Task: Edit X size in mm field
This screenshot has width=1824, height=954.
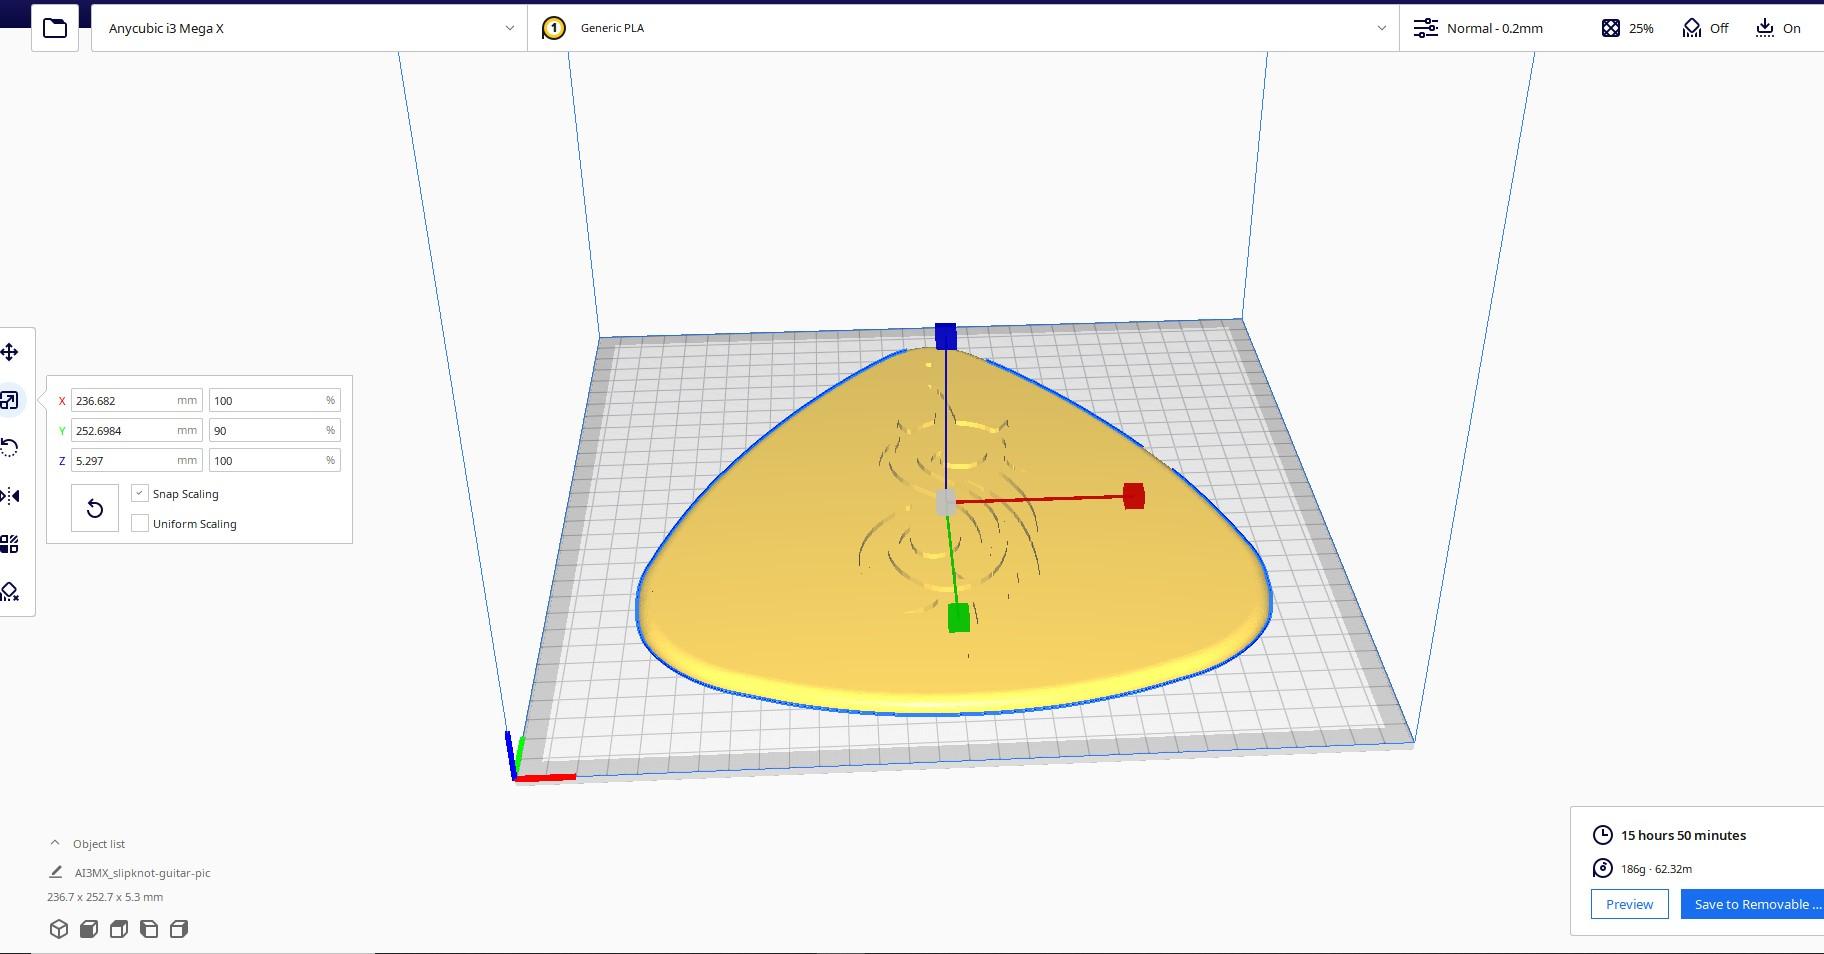Action: pos(137,400)
